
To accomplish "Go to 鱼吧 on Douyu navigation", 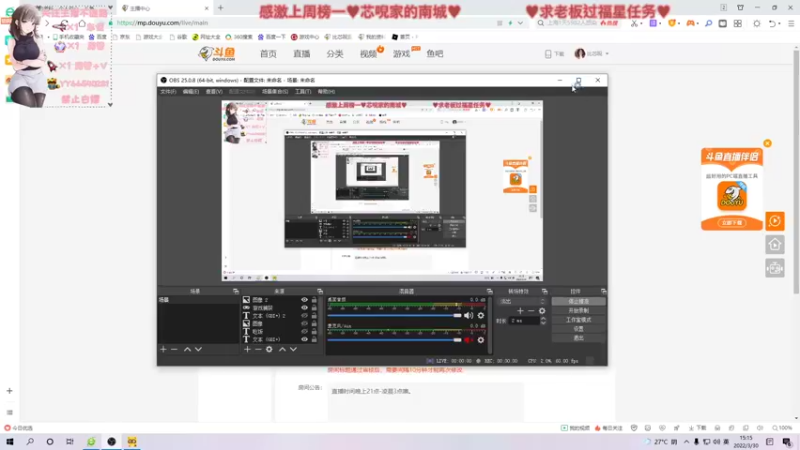I will pyautogui.click(x=435, y=54).
